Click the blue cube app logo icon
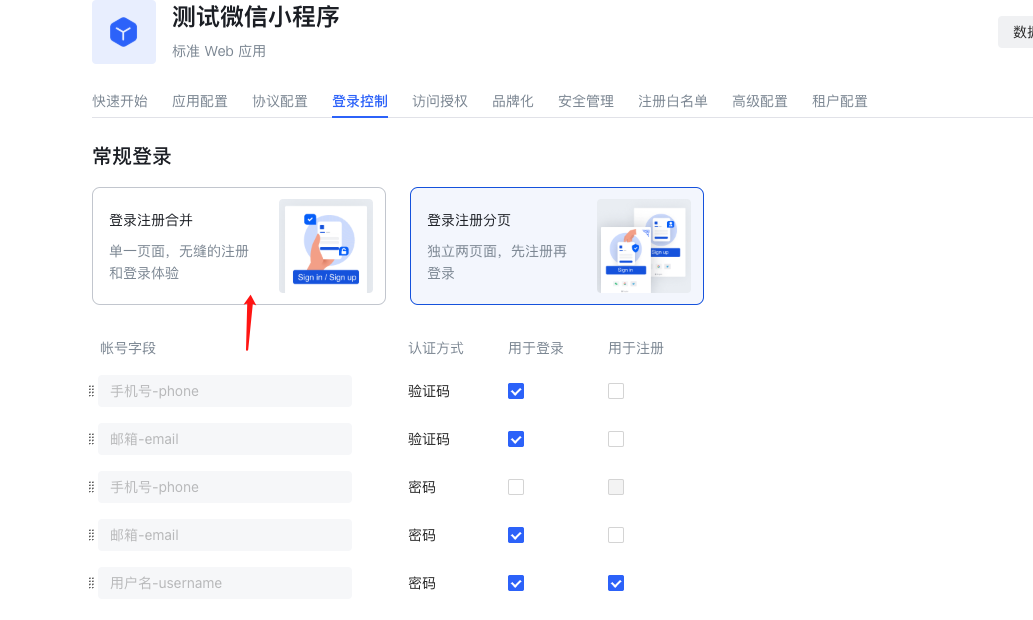Image resolution: width=1033 pixels, height=620 pixels. (124, 32)
